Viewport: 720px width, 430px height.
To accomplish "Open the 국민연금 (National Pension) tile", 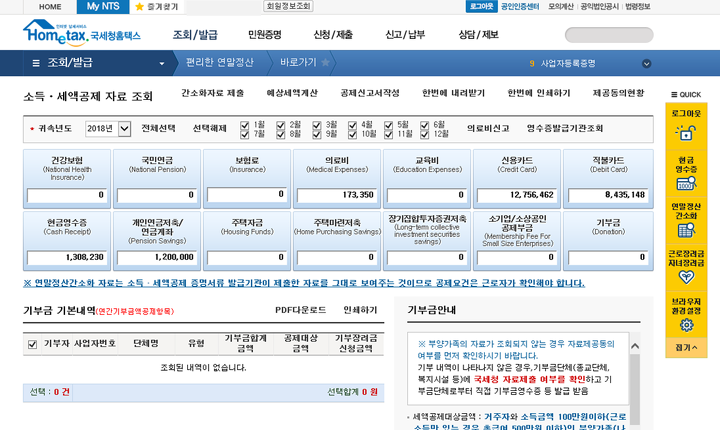I will 157,178.
